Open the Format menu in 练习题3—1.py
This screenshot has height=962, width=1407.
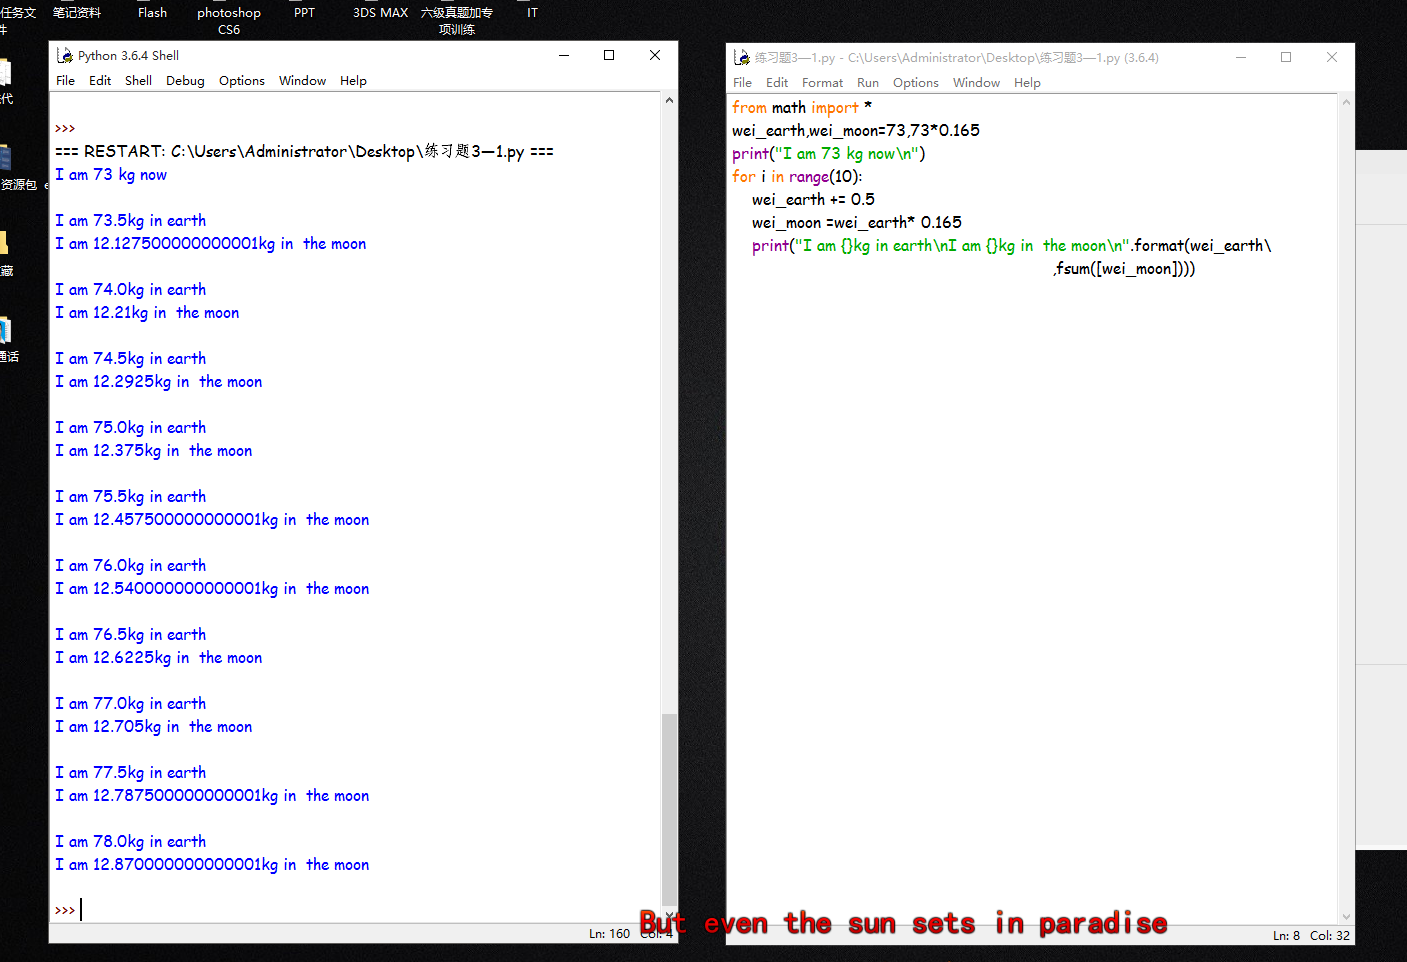[822, 82]
